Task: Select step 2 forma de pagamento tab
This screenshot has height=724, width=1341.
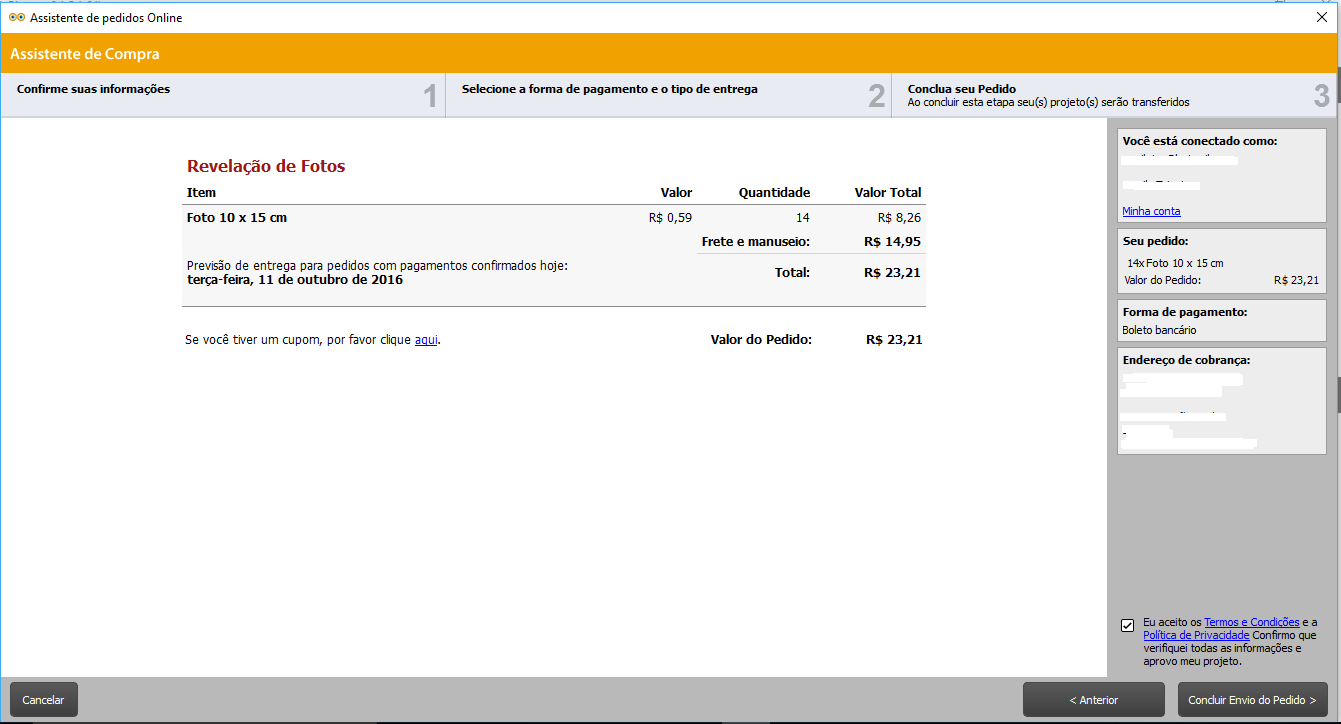Action: (x=667, y=95)
